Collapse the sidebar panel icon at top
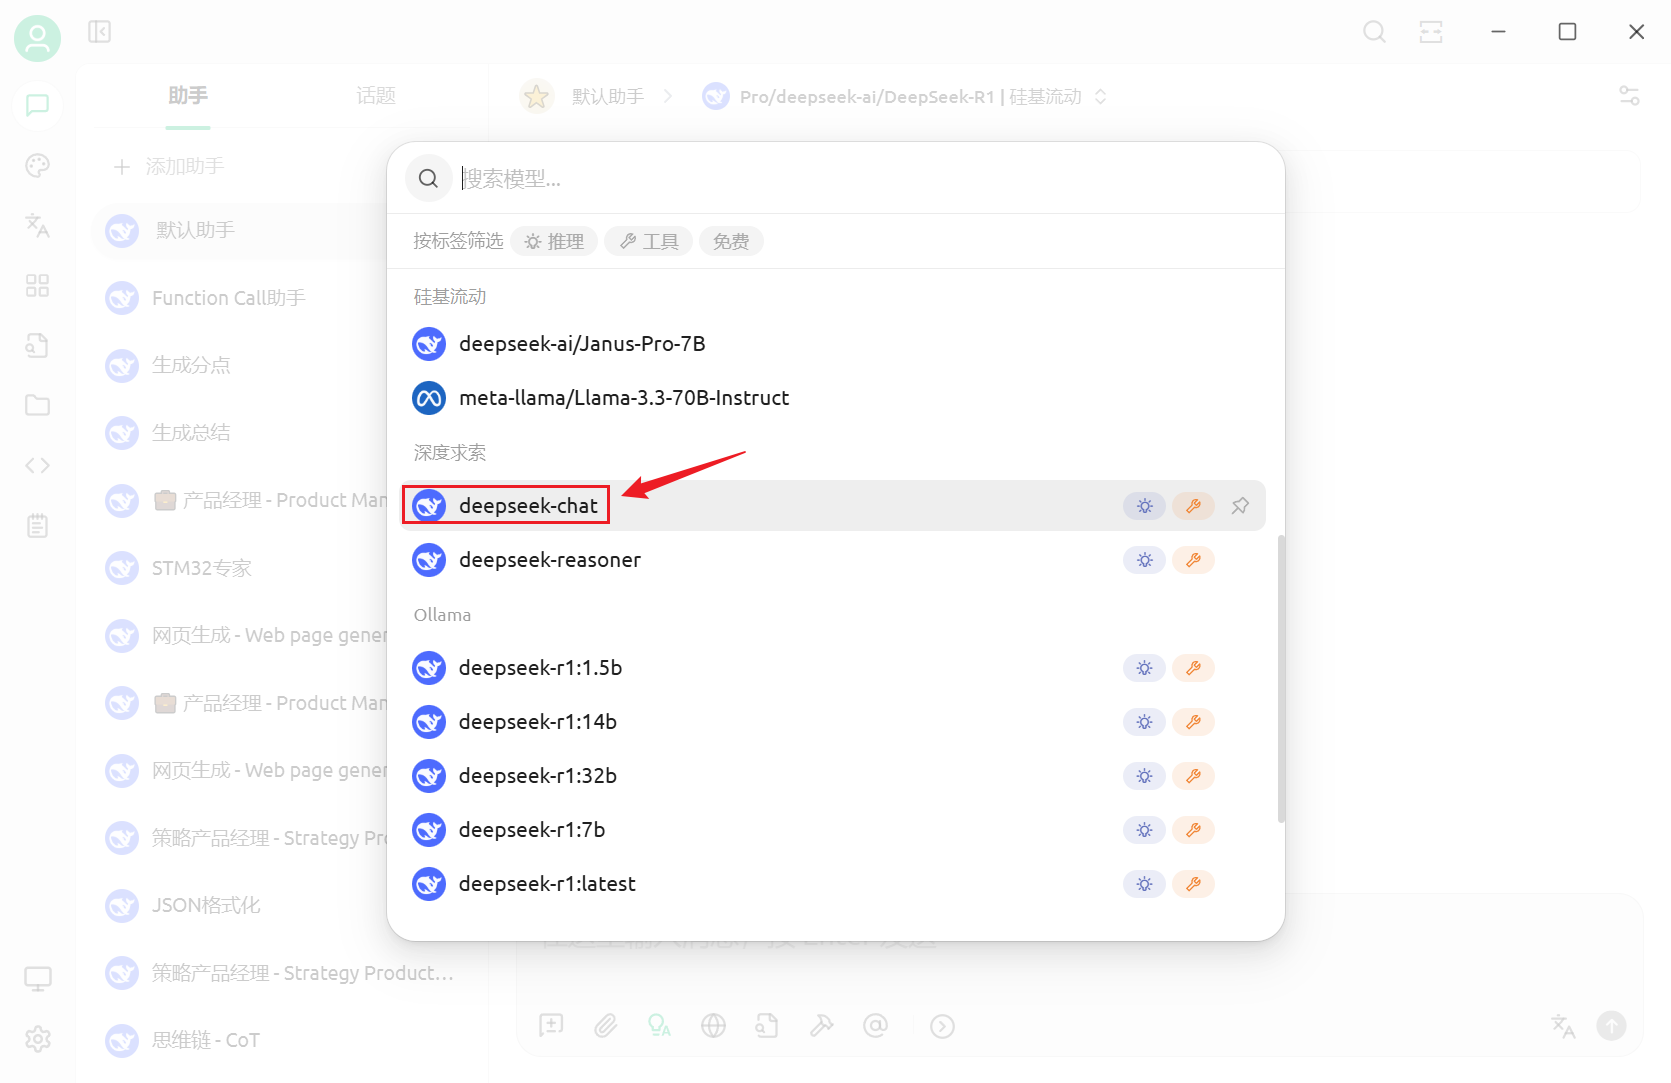The image size is (1671, 1083). pos(100,32)
